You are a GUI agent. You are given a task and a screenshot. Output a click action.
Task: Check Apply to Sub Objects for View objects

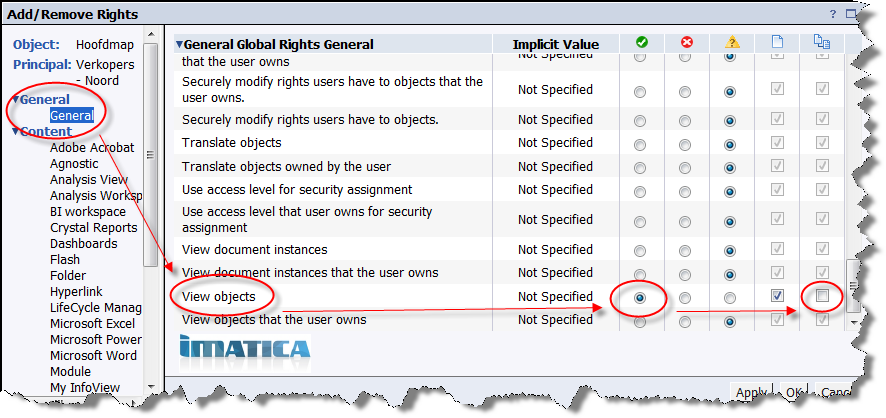click(822, 295)
